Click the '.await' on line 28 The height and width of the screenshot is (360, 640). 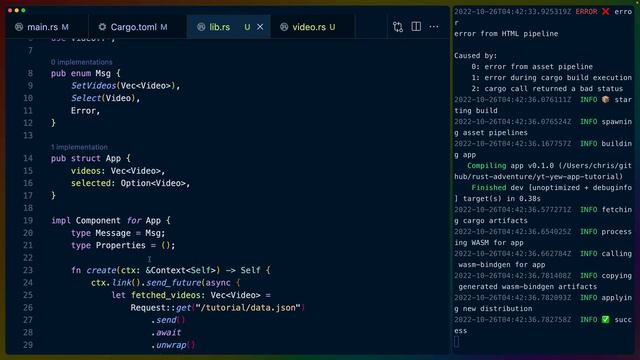tap(166, 332)
